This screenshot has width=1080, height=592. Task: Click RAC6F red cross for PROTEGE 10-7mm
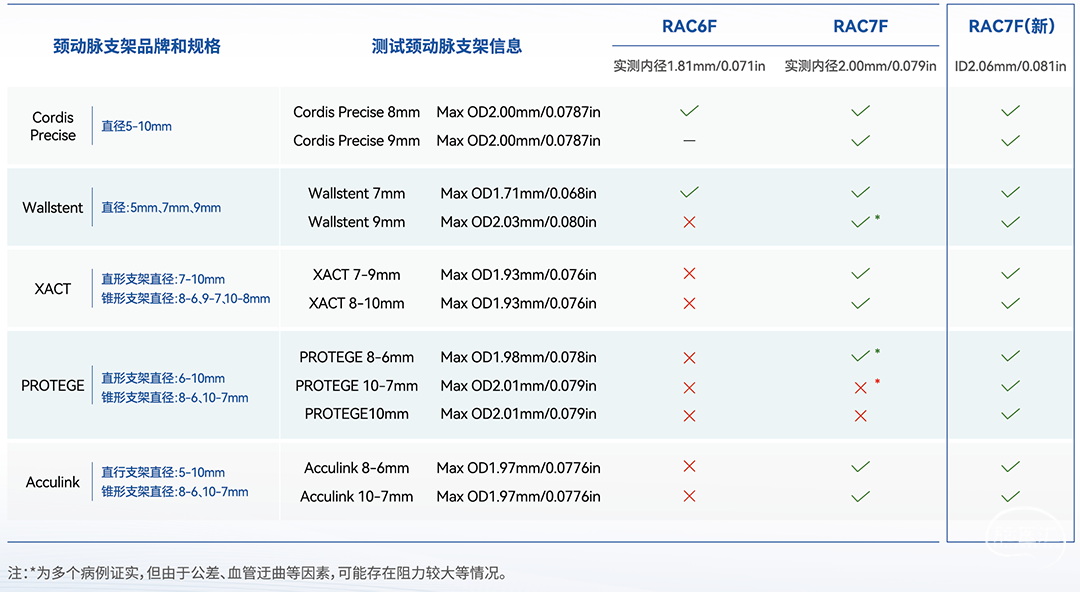point(689,388)
